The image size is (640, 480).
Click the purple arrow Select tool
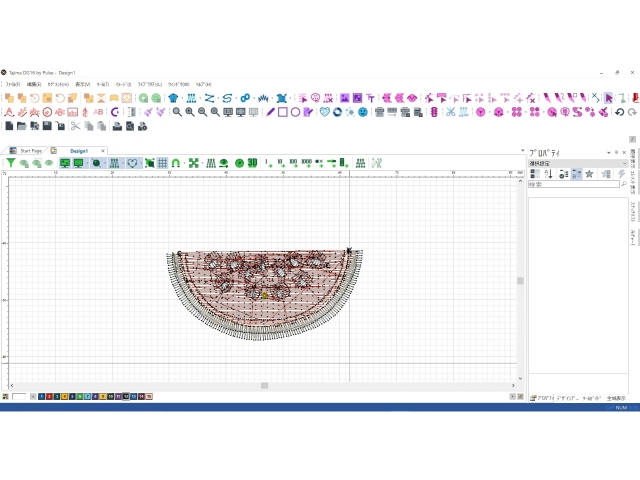(x=609, y=98)
